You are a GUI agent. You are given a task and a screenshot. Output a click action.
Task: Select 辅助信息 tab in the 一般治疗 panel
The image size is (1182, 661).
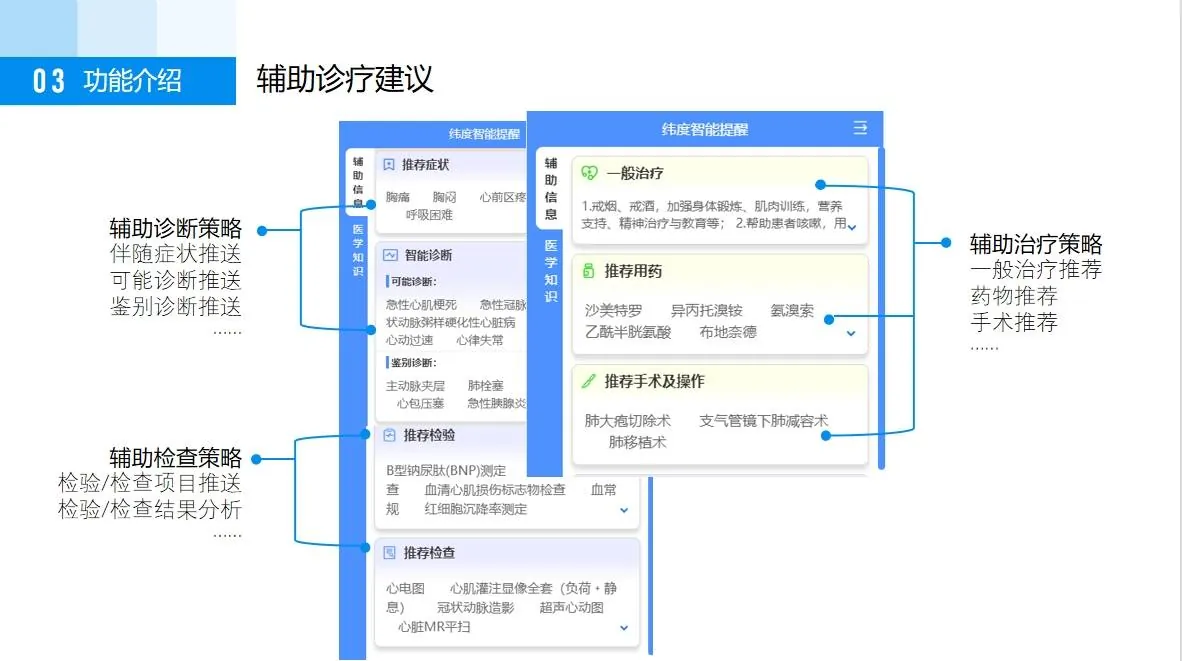(551, 188)
